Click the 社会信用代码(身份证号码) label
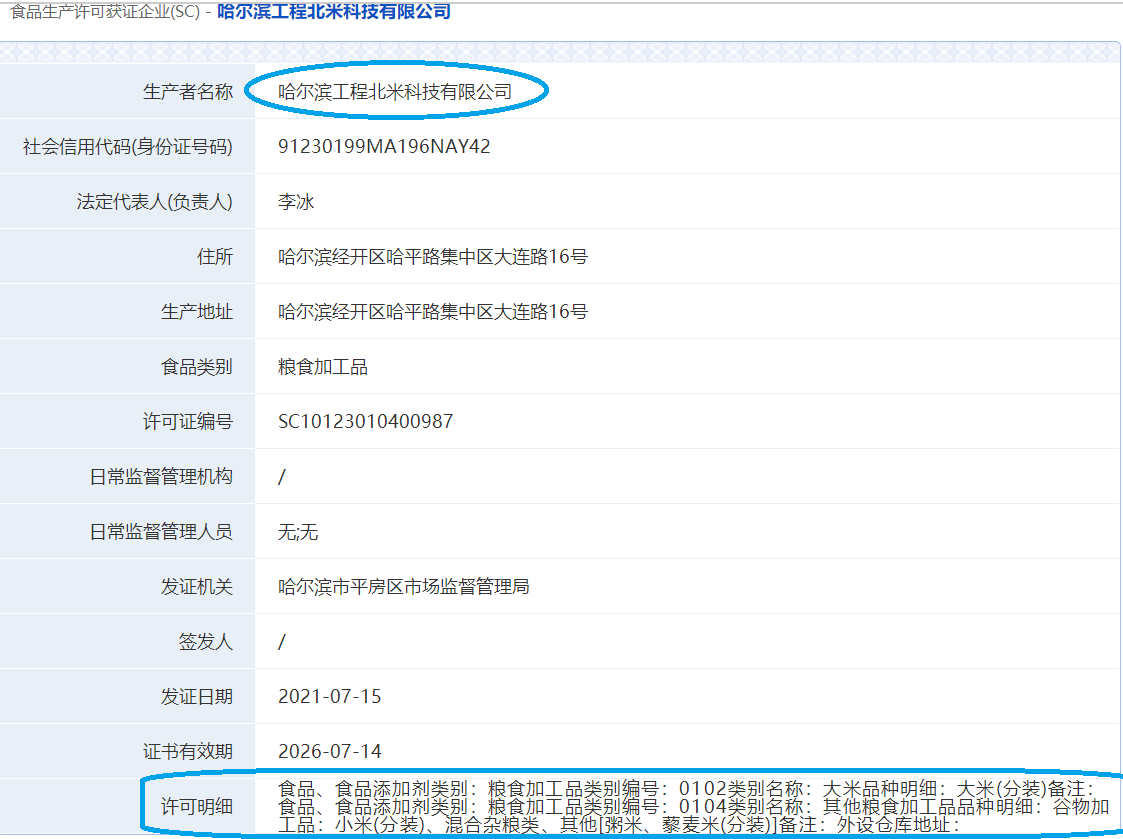Viewport: 1123px width, 839px height. tap(127, 147)
